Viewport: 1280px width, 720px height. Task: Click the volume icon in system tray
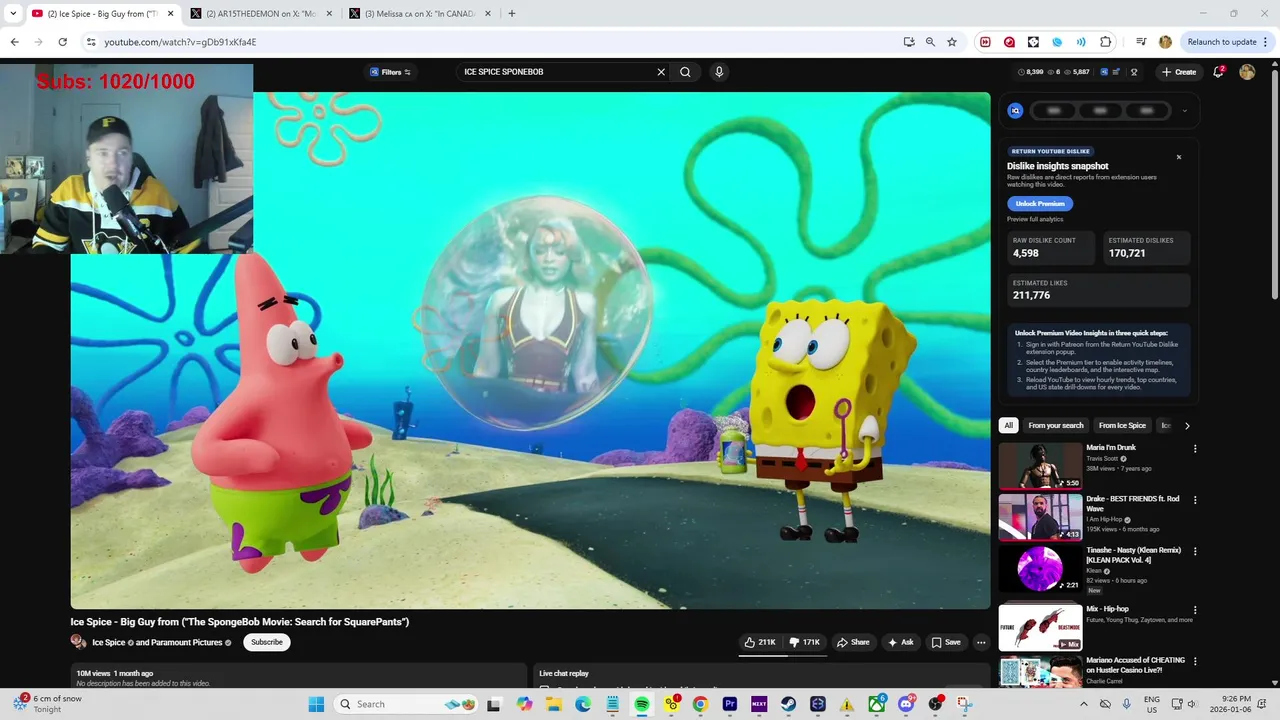1191,704
